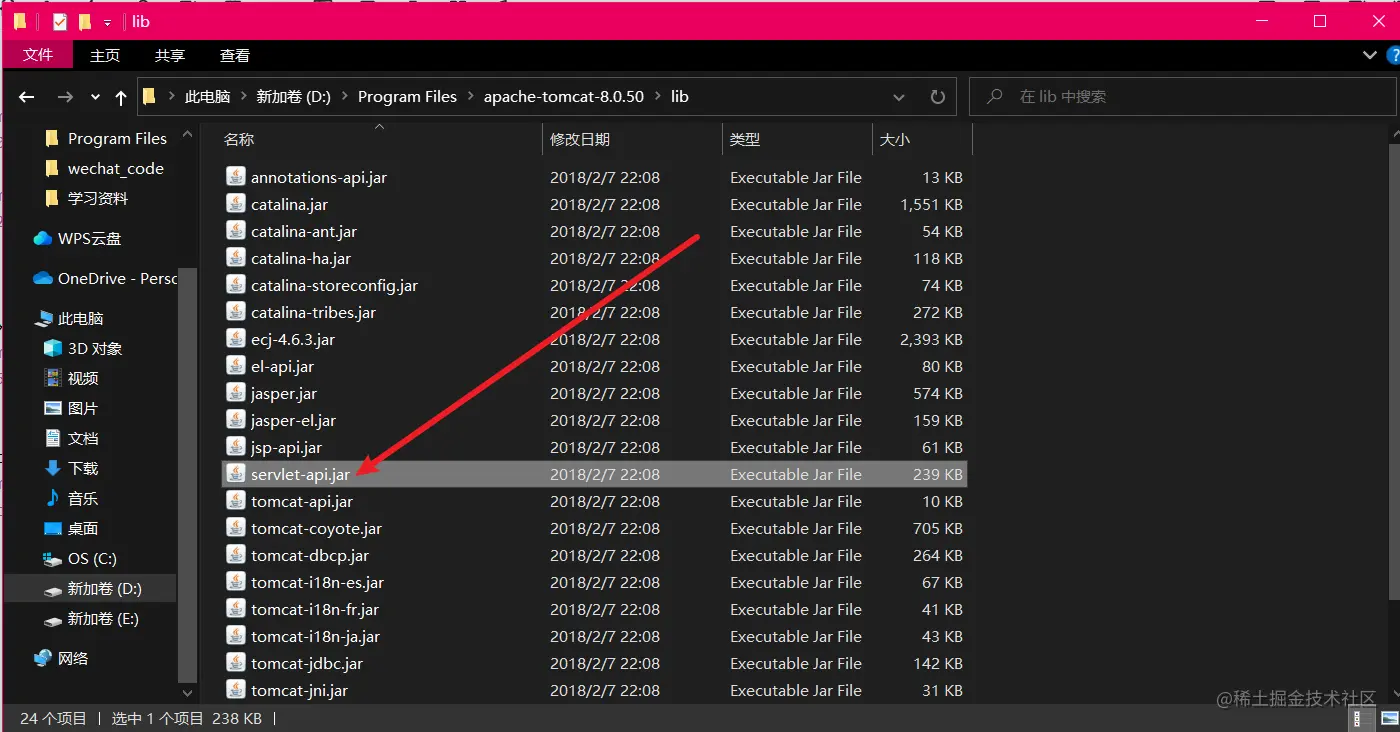Viewport: 1400px width, 732px height.
Task: Click the 音乐 music note icon
Action: coord(53,498)
